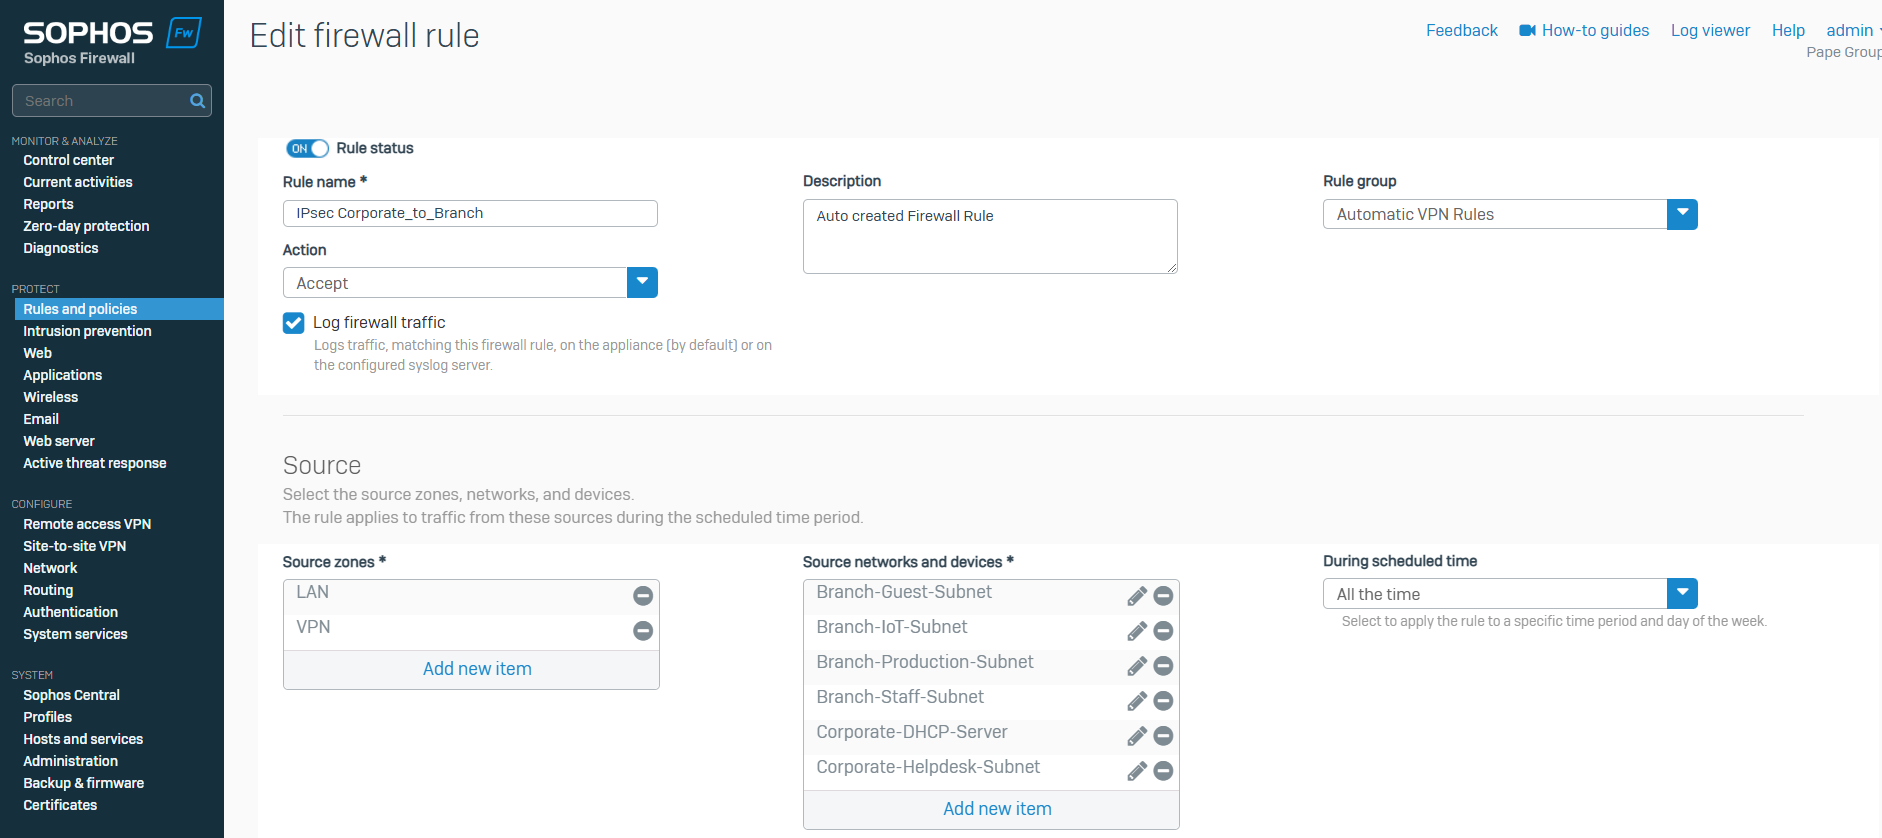Open the During scheduled time dropdown
This screenshot has width=1882, height=838.
click(x=1510, y=594)
